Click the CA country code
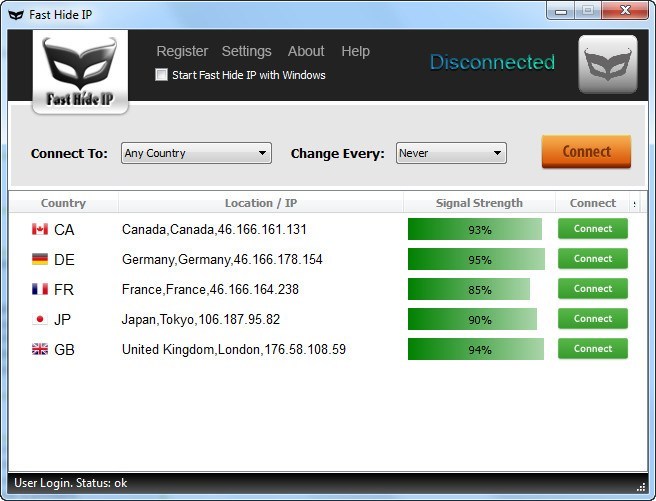The height and width of the screenshot is (501, 656). 64,230
